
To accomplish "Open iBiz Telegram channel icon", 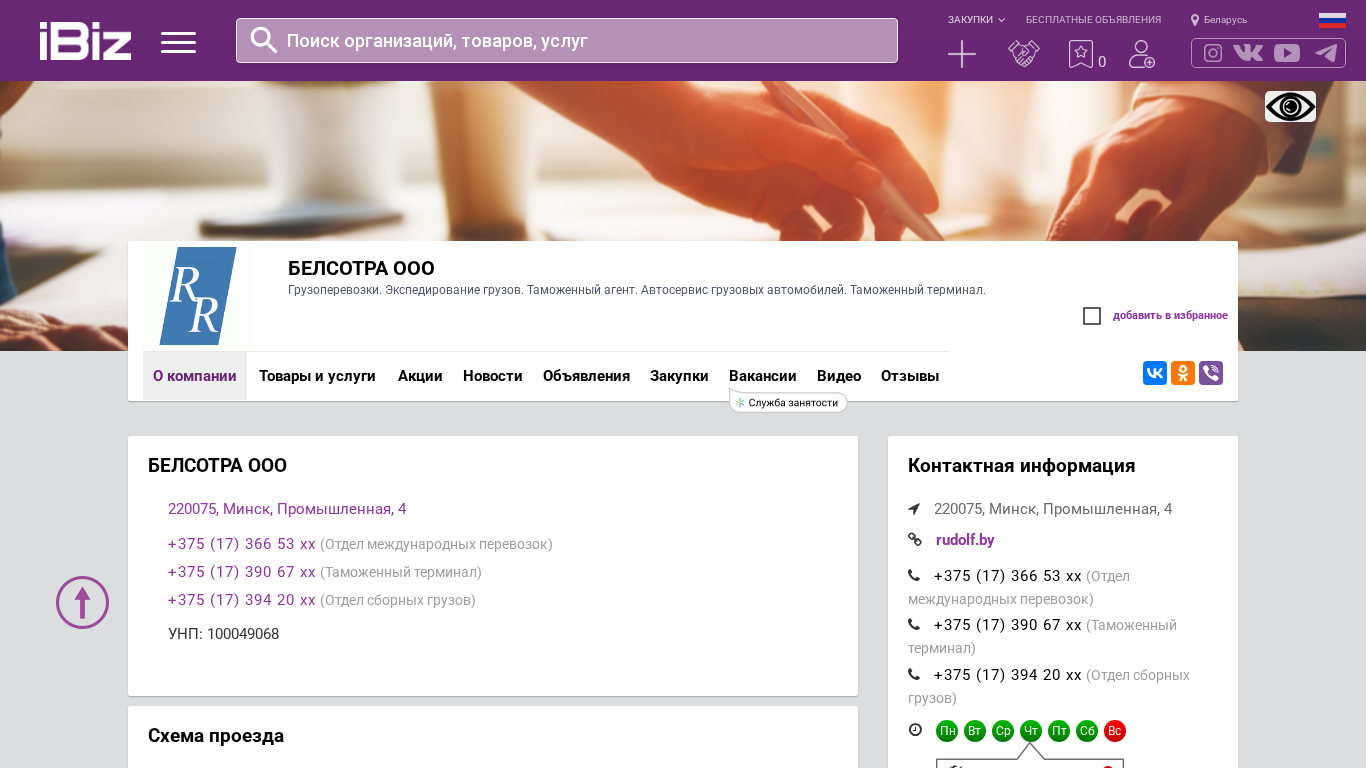I will point(1326,53).
